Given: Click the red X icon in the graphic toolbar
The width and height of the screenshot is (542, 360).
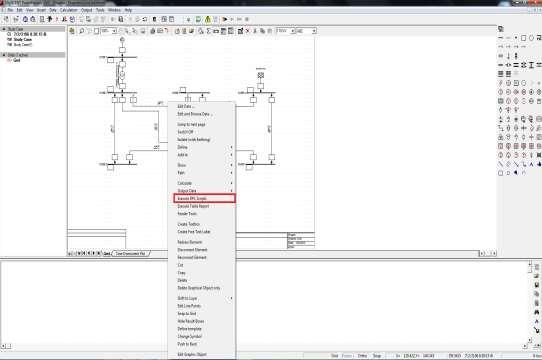Looking at the screenshot, I should (x=247, y=31).
